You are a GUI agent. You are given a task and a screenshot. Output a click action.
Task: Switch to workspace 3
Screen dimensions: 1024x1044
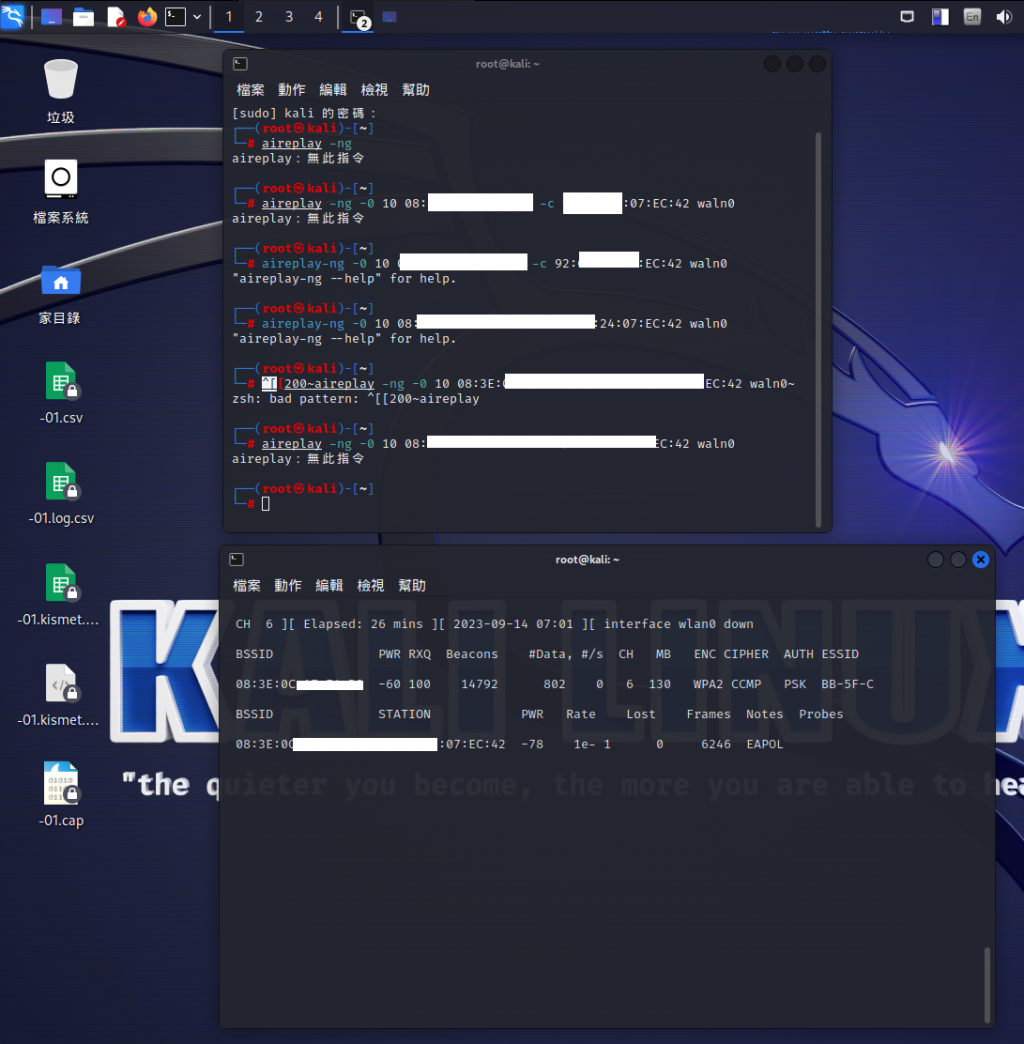(289, 17)
